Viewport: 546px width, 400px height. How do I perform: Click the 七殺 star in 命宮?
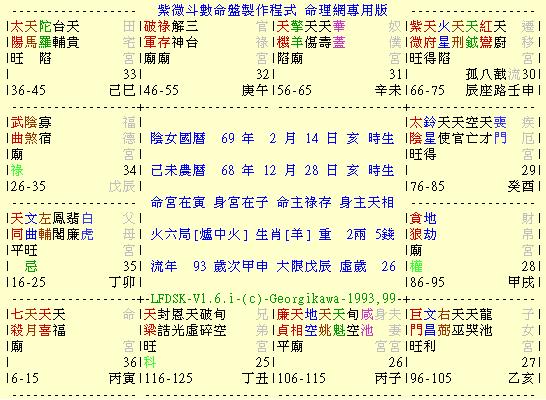pos(17,322)
